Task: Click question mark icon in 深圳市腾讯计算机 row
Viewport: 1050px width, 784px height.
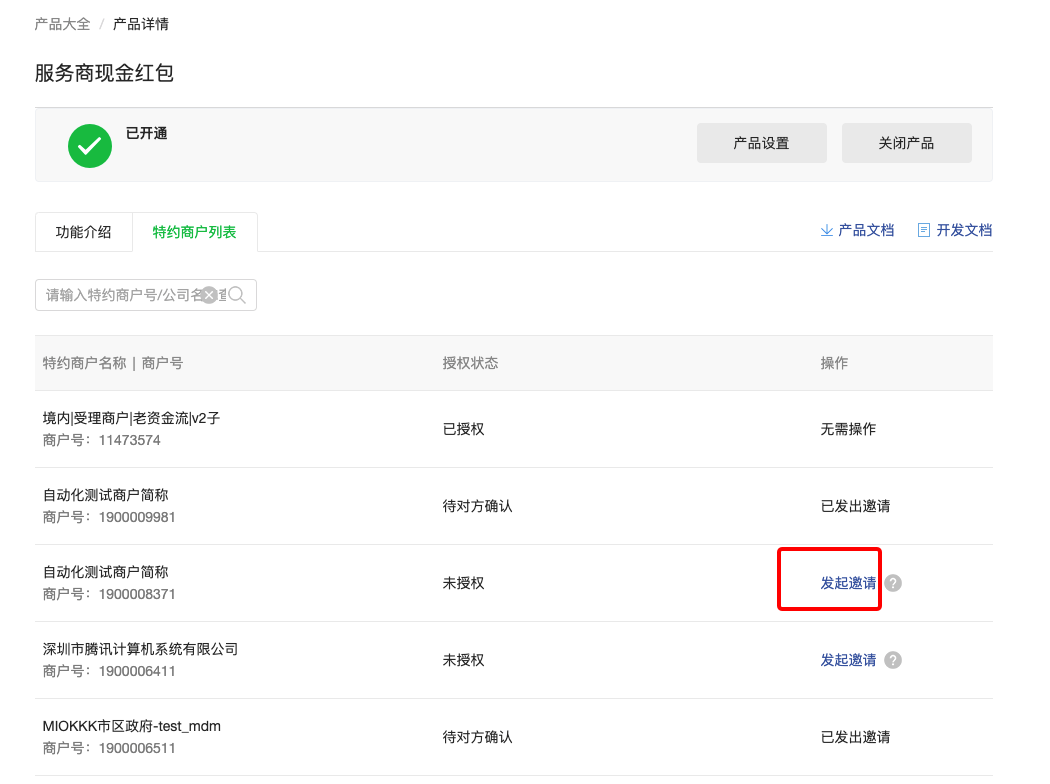Action: coord(892,660)
